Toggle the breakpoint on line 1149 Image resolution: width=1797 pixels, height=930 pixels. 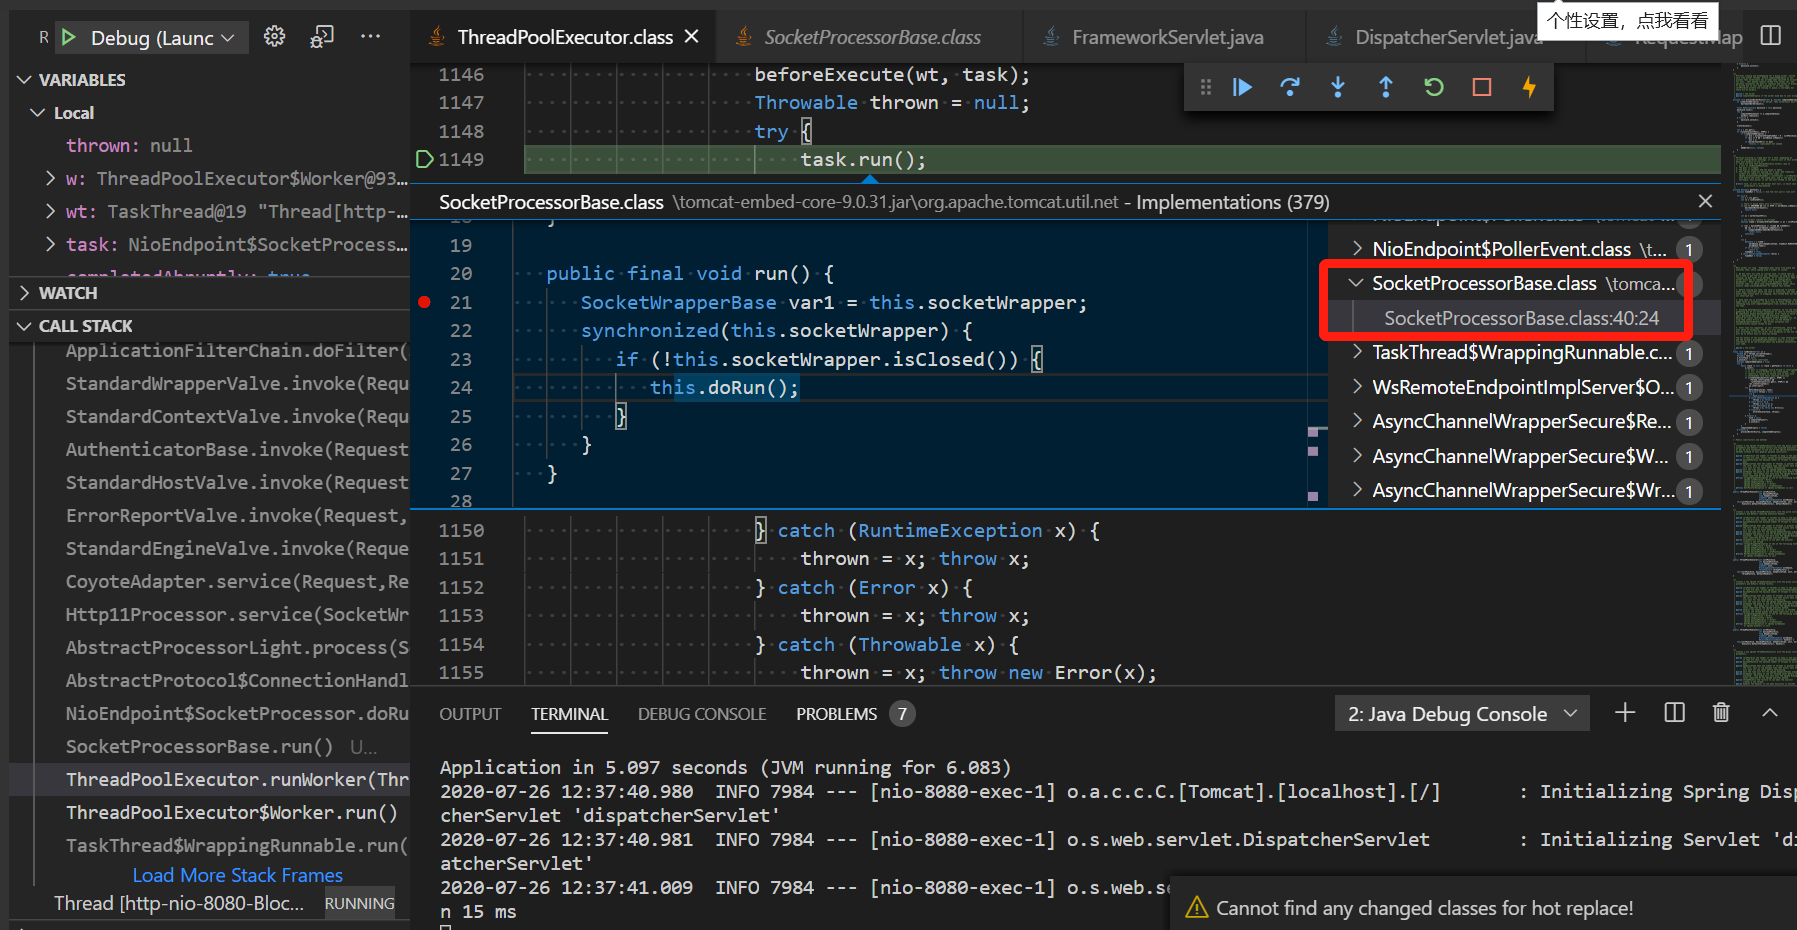(424, 159)
